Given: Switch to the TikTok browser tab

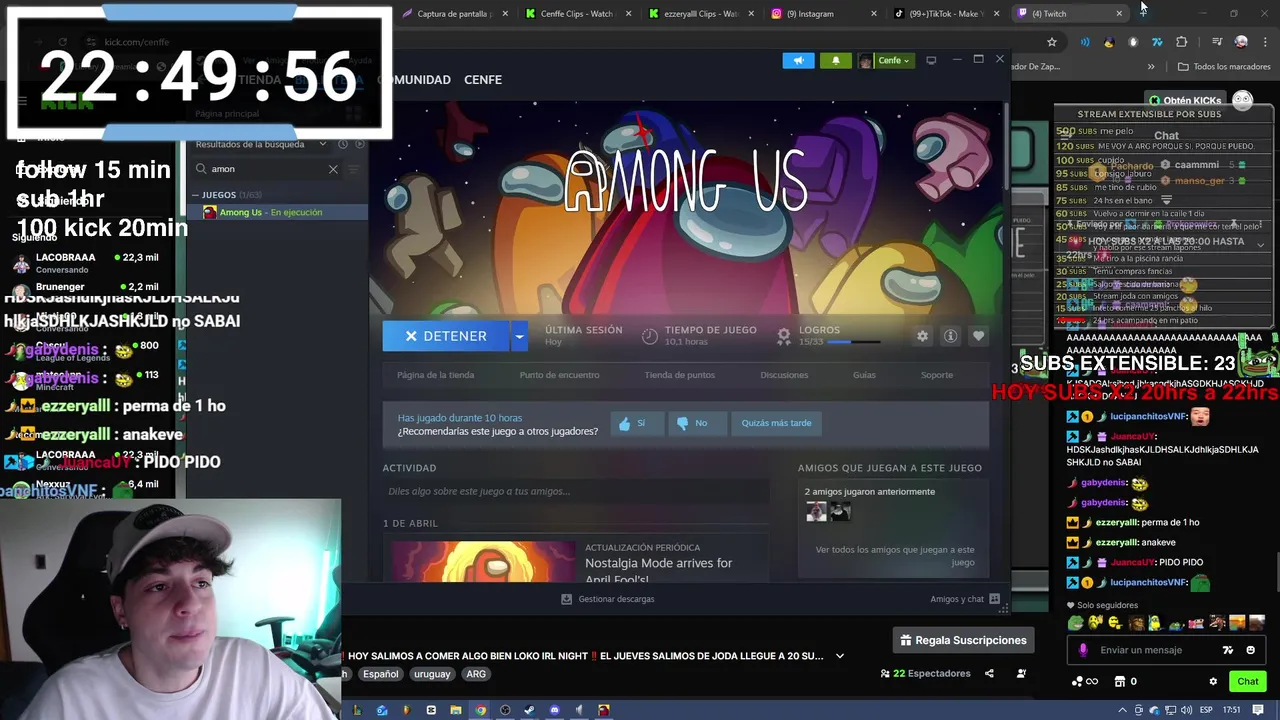Looking at the screenshot, I should 940,14.
